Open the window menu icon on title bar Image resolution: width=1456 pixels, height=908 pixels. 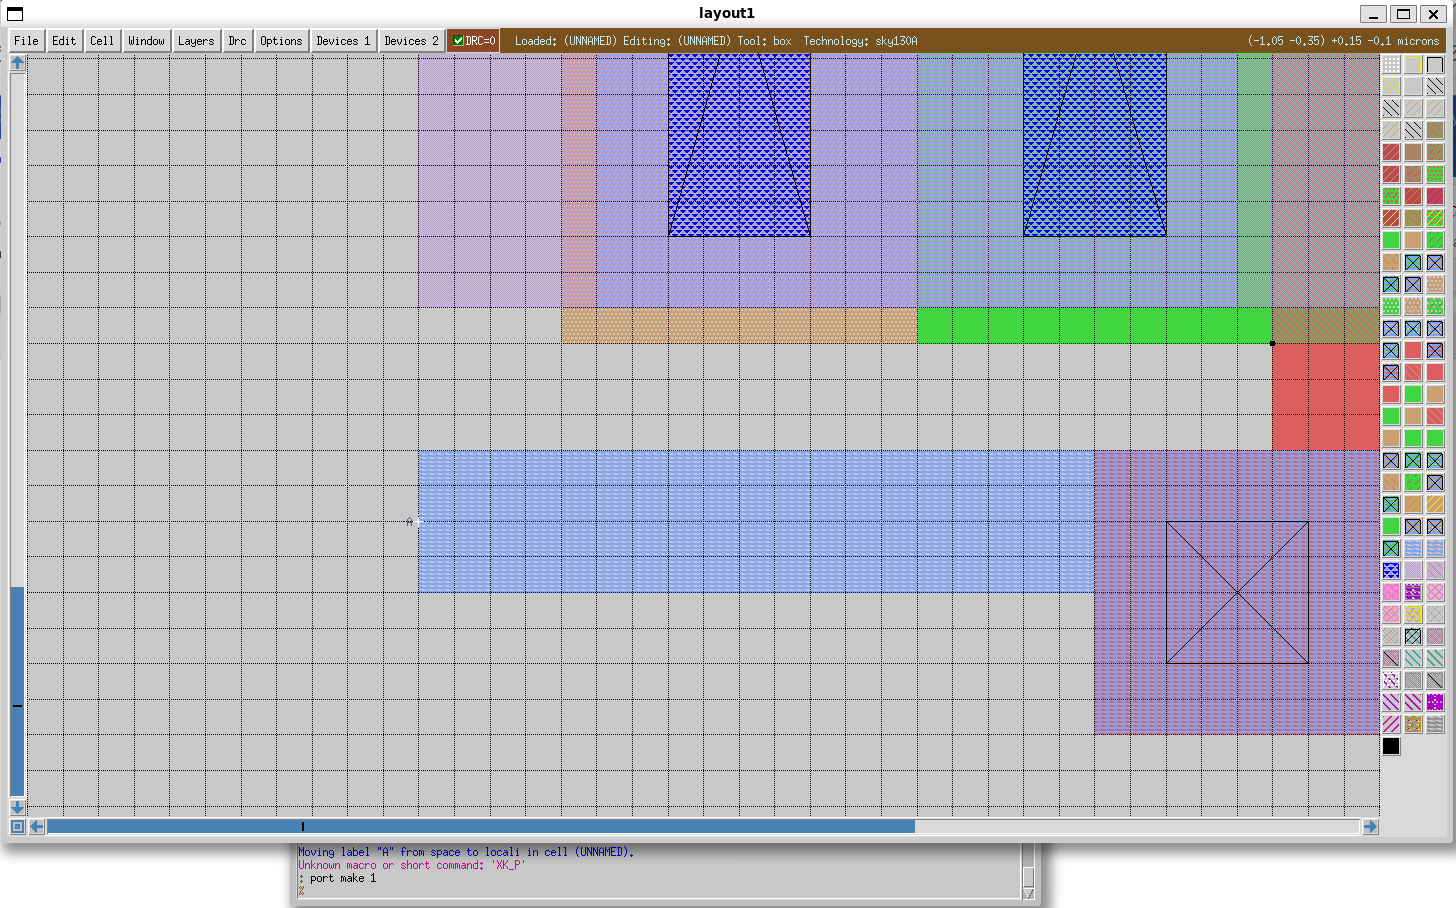click(x=15, y=14)
